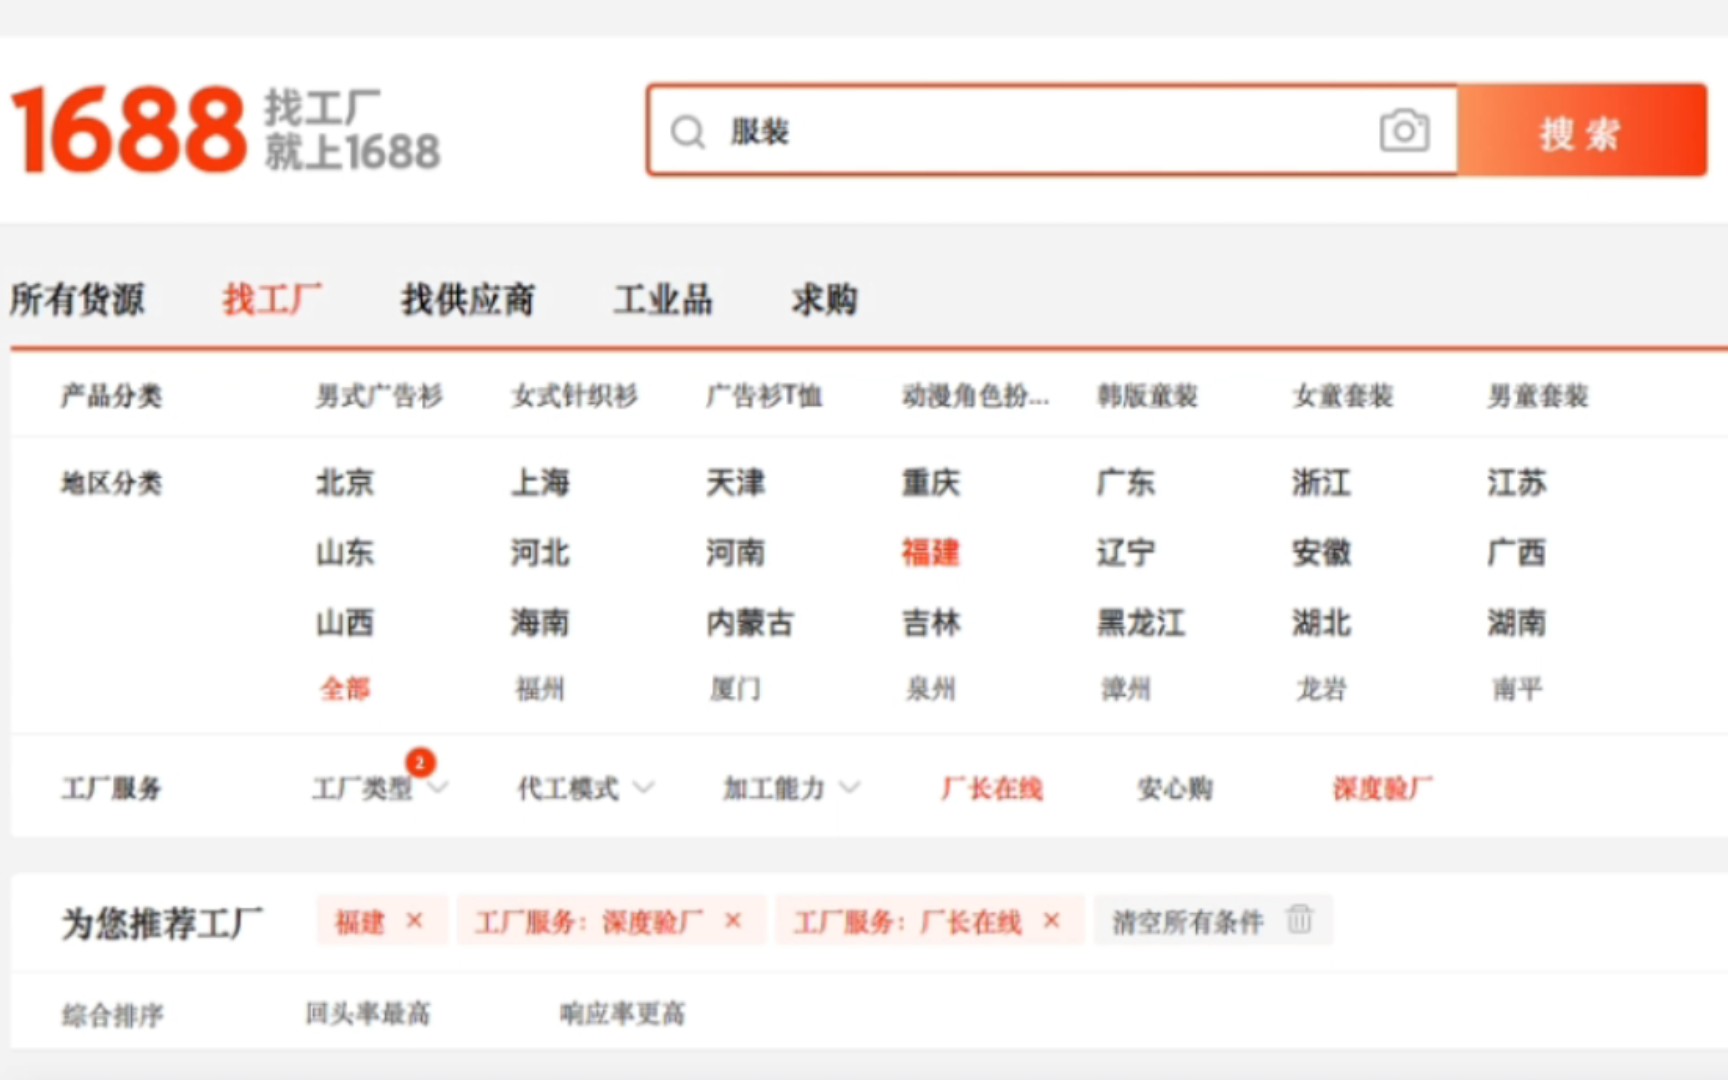This screenshot has height=1080, width=1728.
Task: Choose city 龙岩
Action: (x=1321, y=689)
